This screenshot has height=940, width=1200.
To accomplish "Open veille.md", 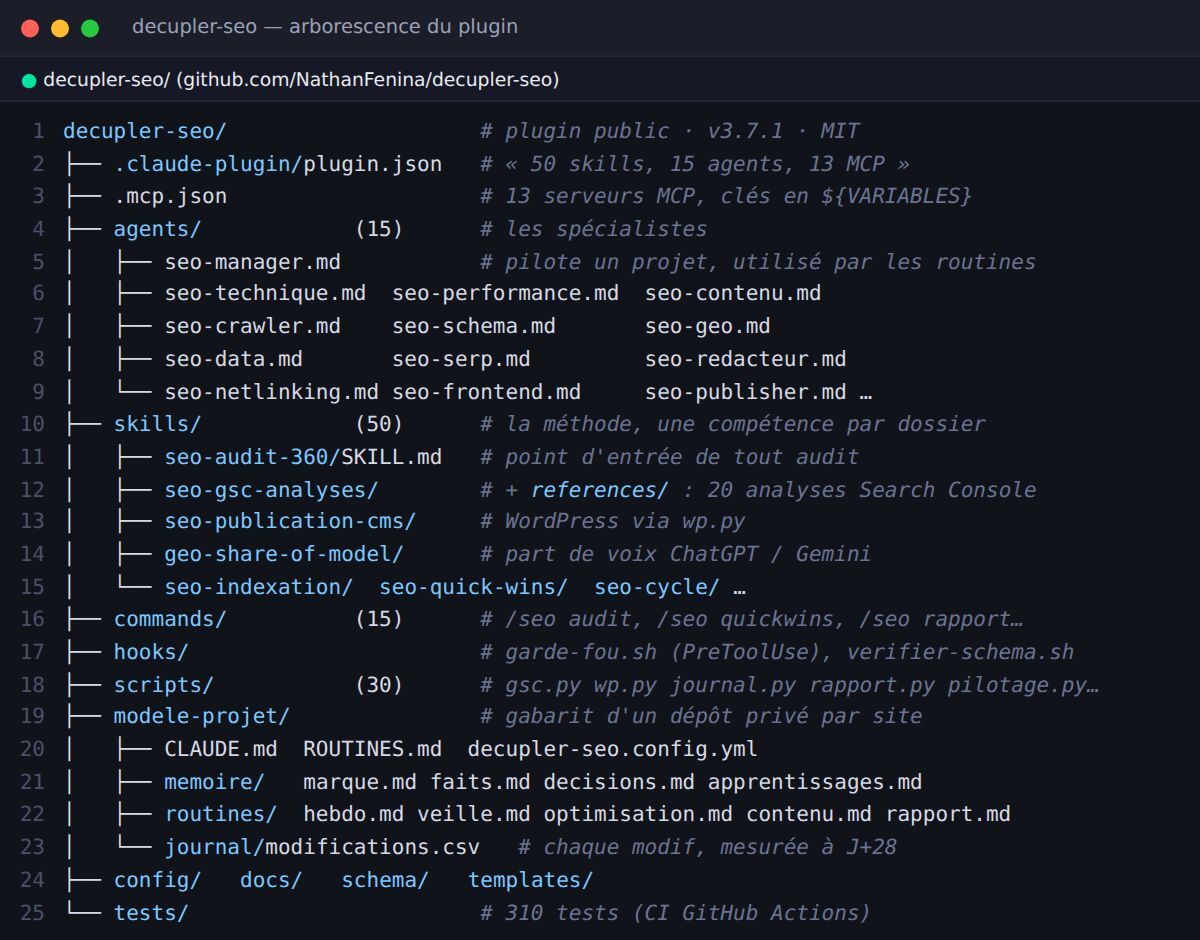I will tap(473, 814).
